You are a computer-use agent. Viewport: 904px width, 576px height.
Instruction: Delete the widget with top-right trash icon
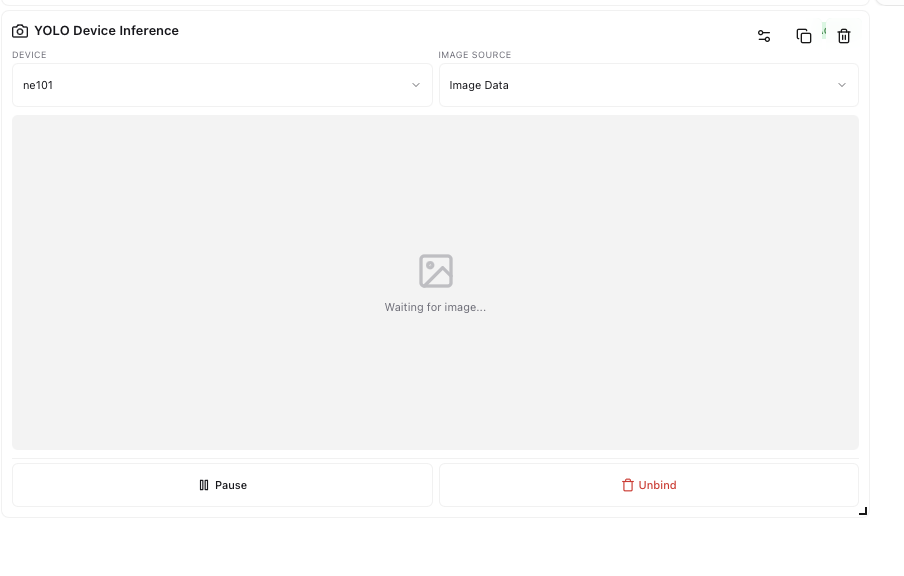844,36
